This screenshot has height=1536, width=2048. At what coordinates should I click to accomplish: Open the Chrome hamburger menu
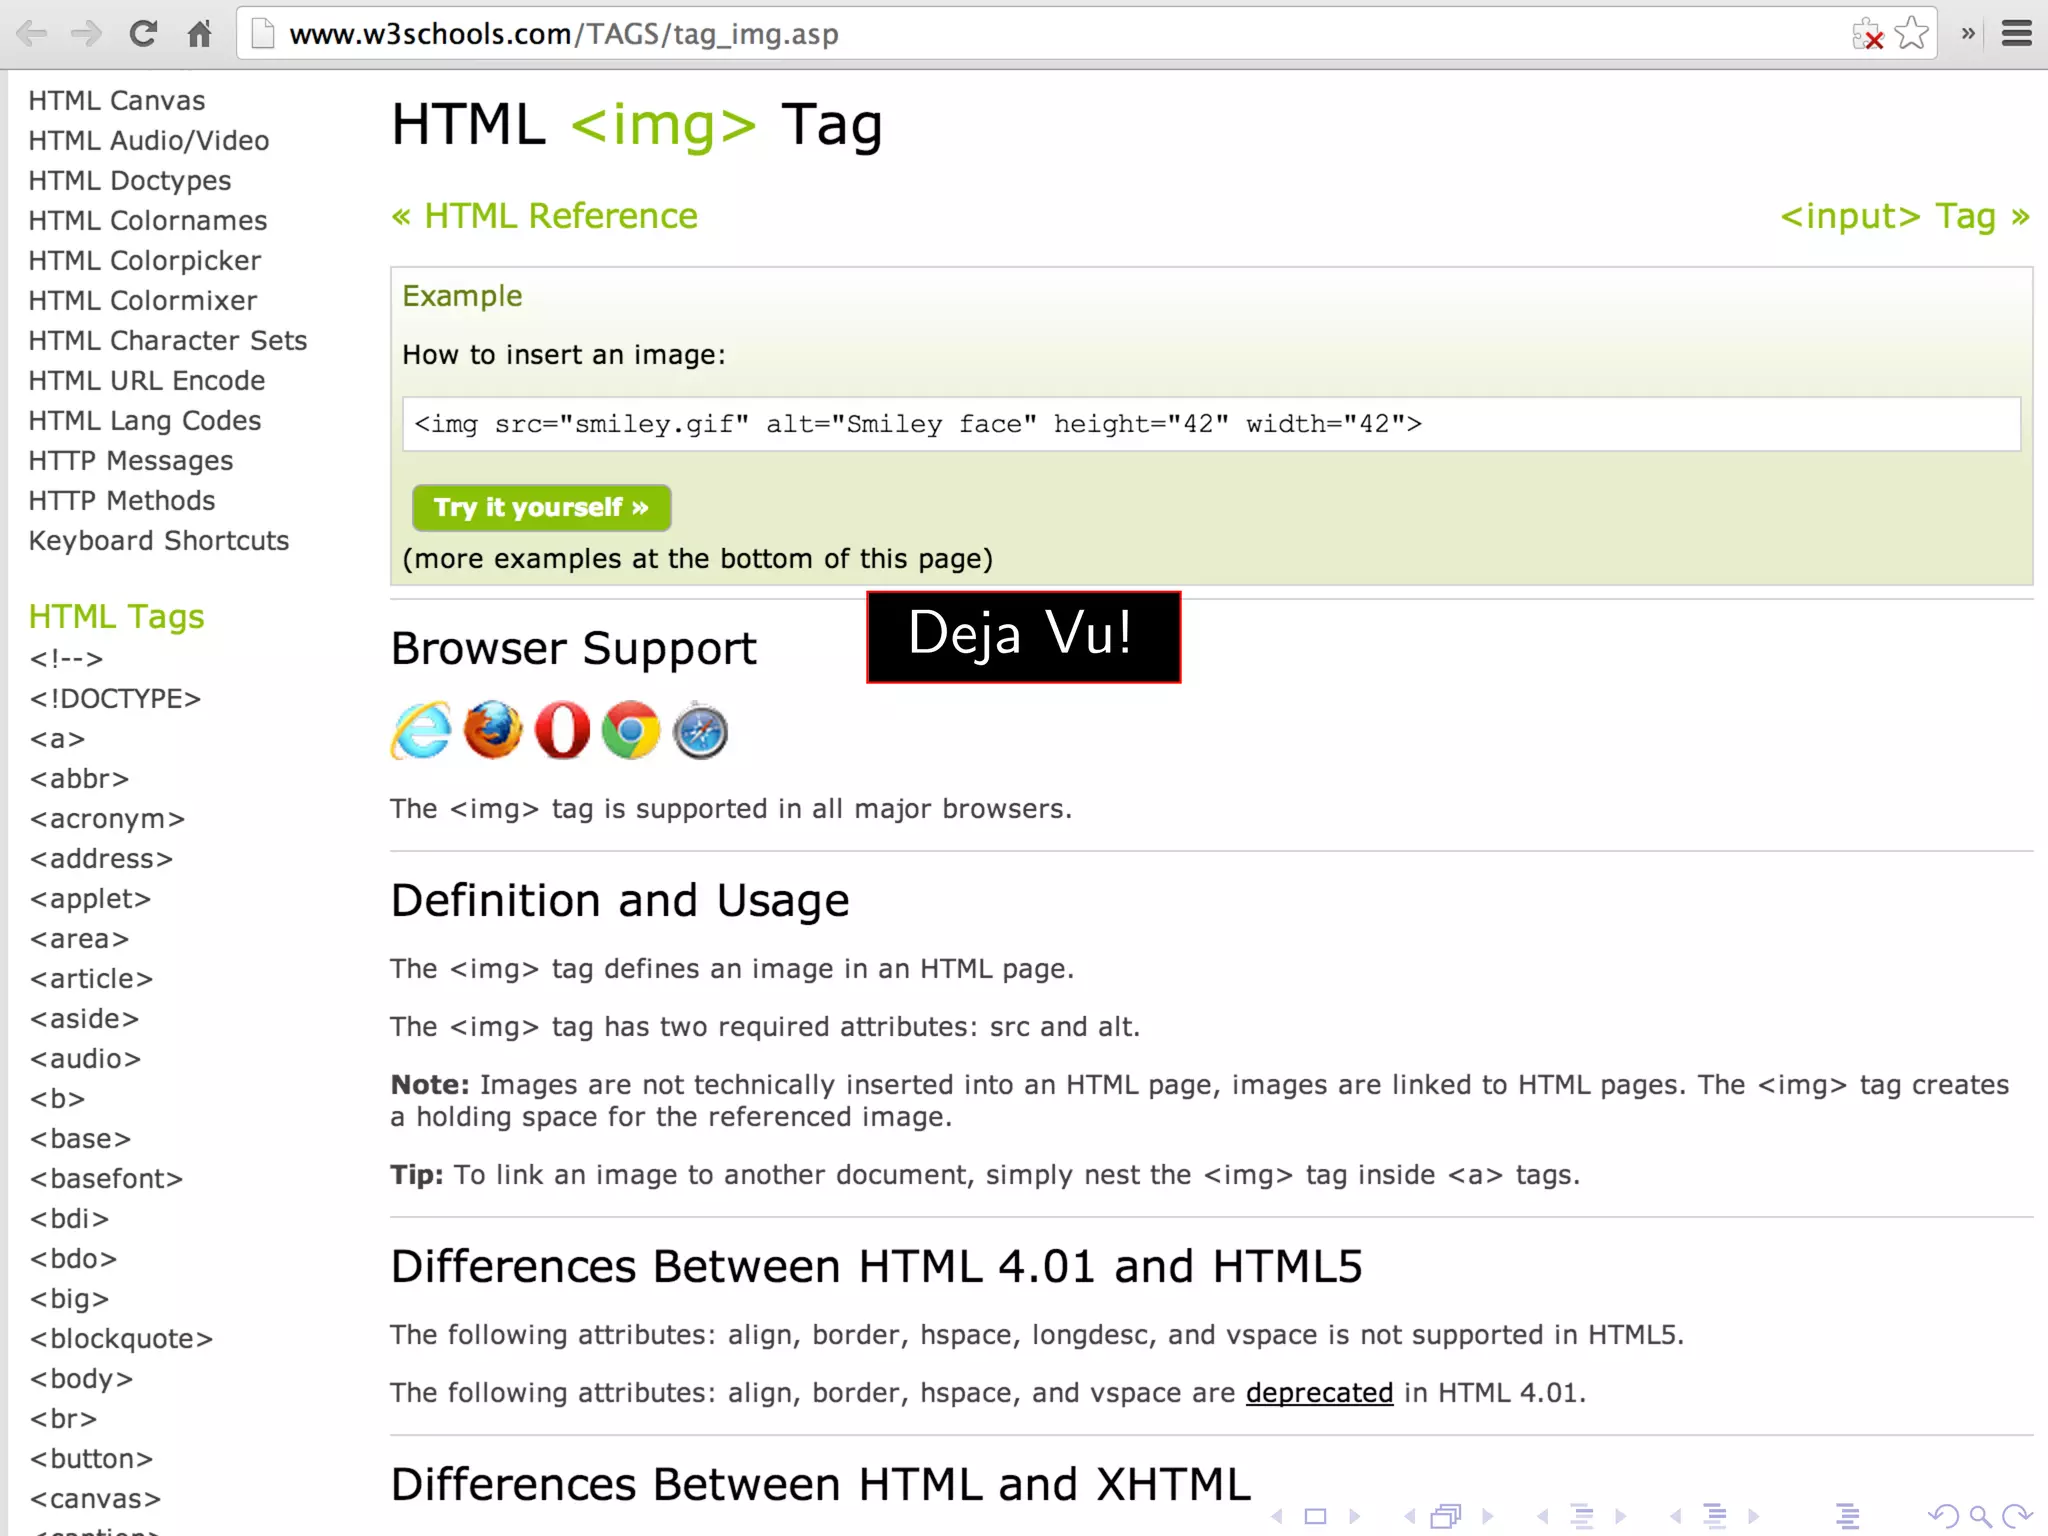pos(2017,34)
